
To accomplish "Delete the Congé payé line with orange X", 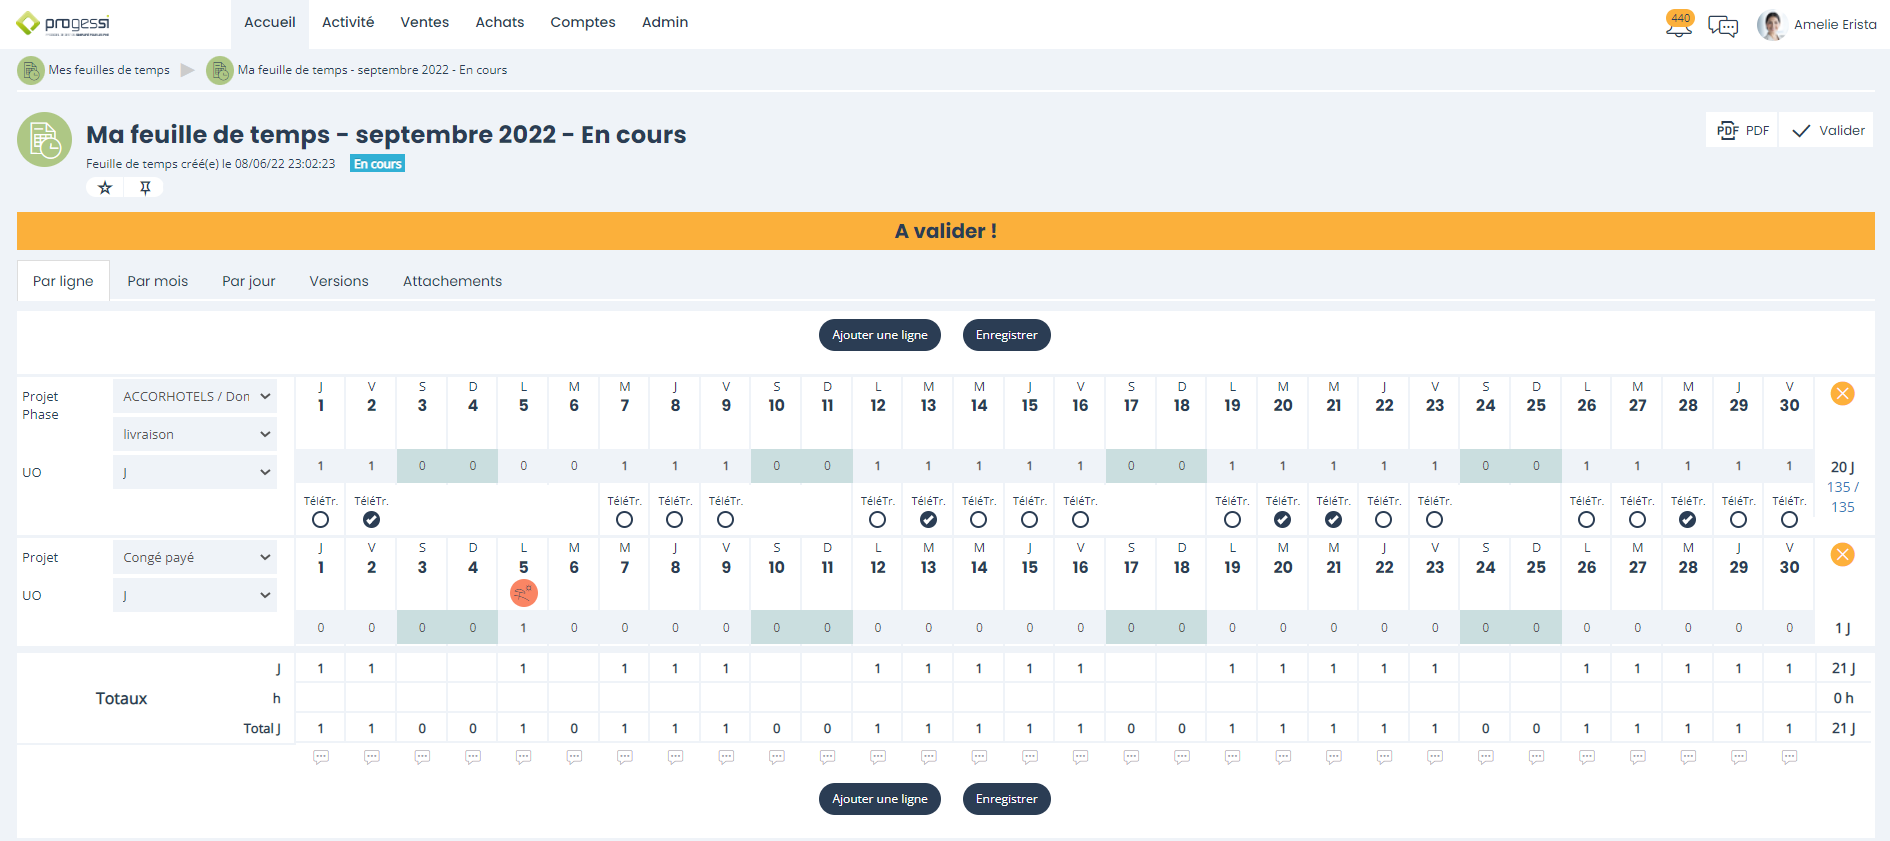I will (1842, 554).
